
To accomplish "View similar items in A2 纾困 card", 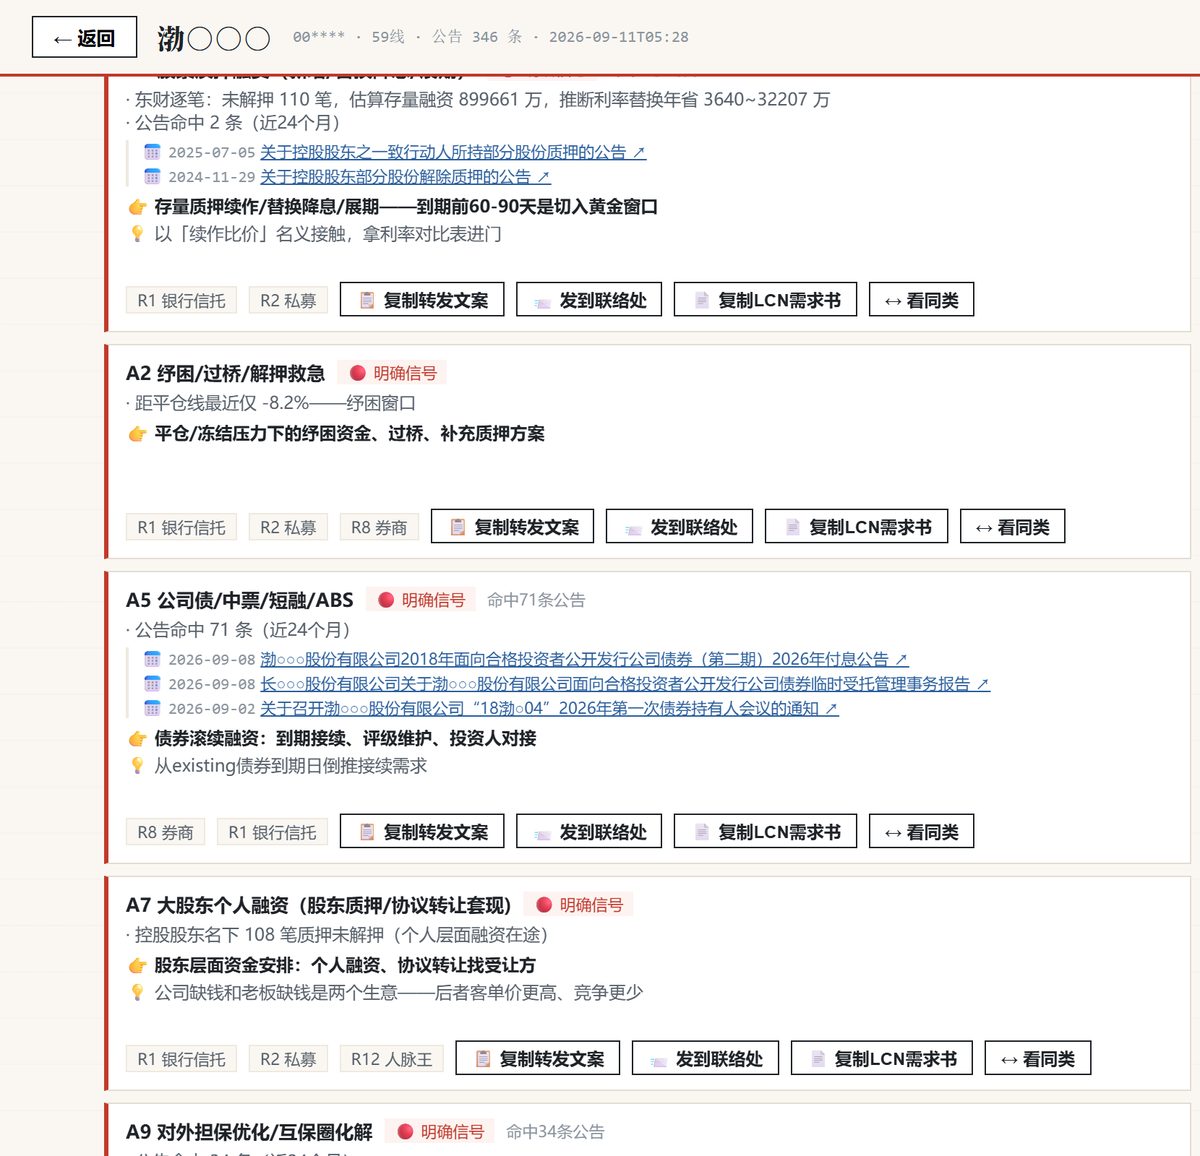I will pos(1013,527).
